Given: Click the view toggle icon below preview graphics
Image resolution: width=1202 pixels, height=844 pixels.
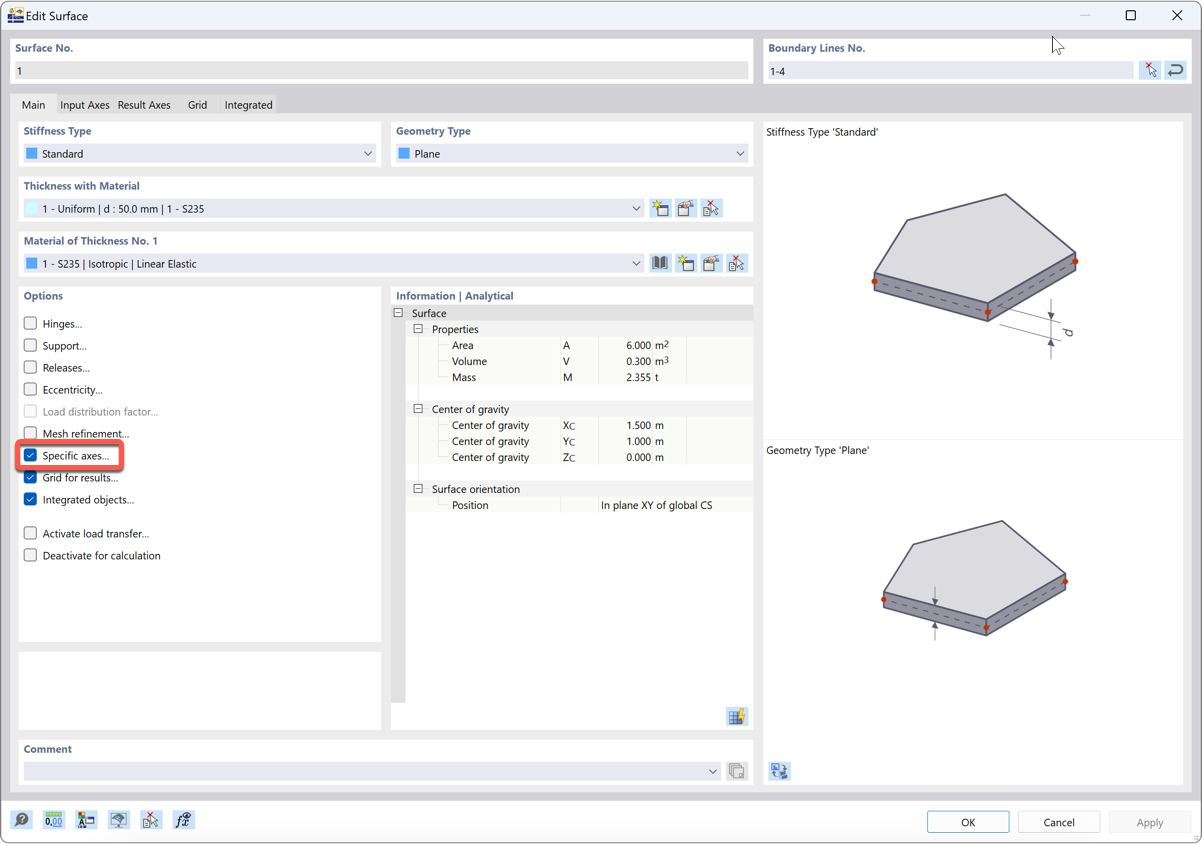Looking at the screenshot, I should click(x=779, y=771).
